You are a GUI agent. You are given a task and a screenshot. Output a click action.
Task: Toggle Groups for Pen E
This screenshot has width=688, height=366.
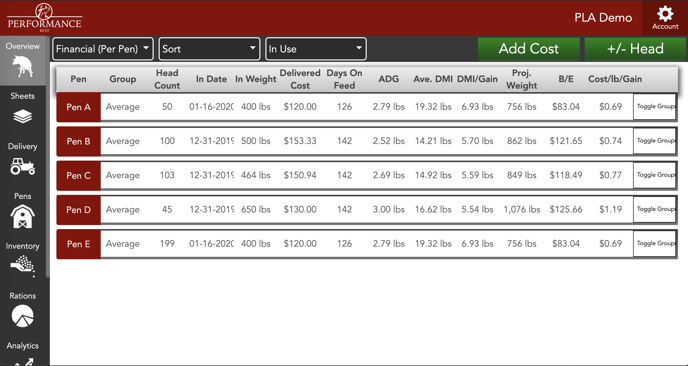[x=655, y=244]
